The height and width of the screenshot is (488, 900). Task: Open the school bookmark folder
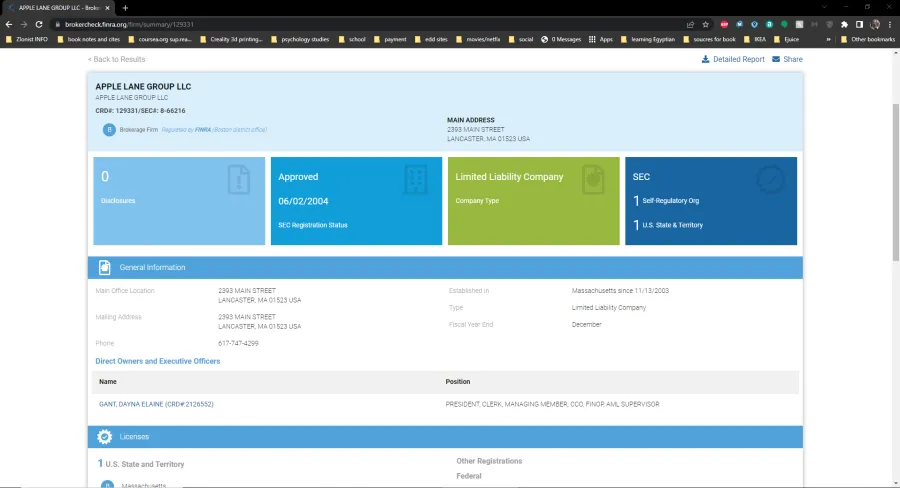click(351, 40)
